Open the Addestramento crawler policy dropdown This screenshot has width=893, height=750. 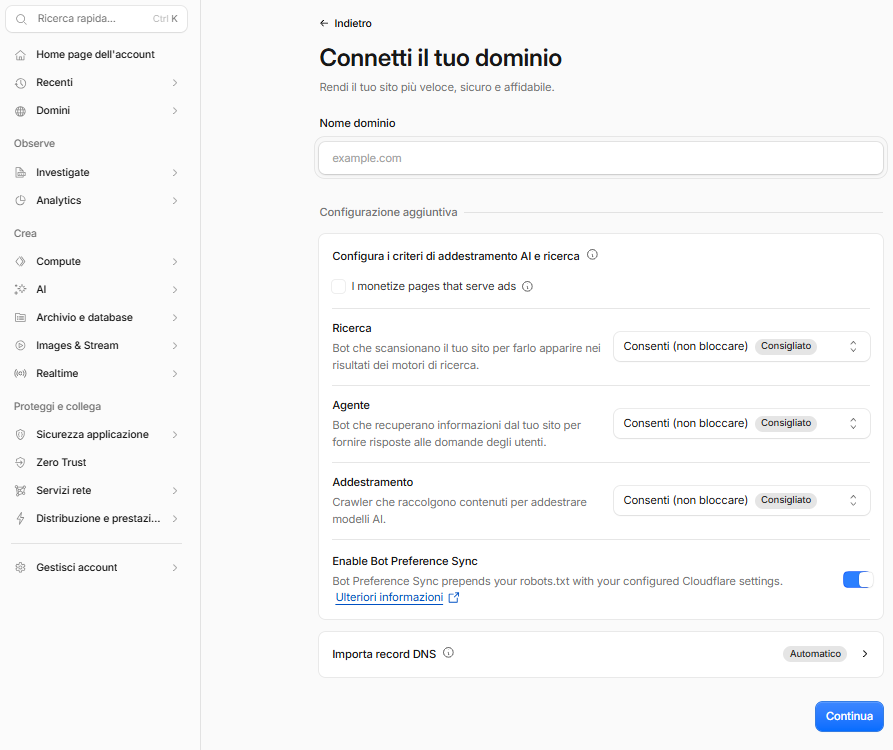tap(742, 500)
